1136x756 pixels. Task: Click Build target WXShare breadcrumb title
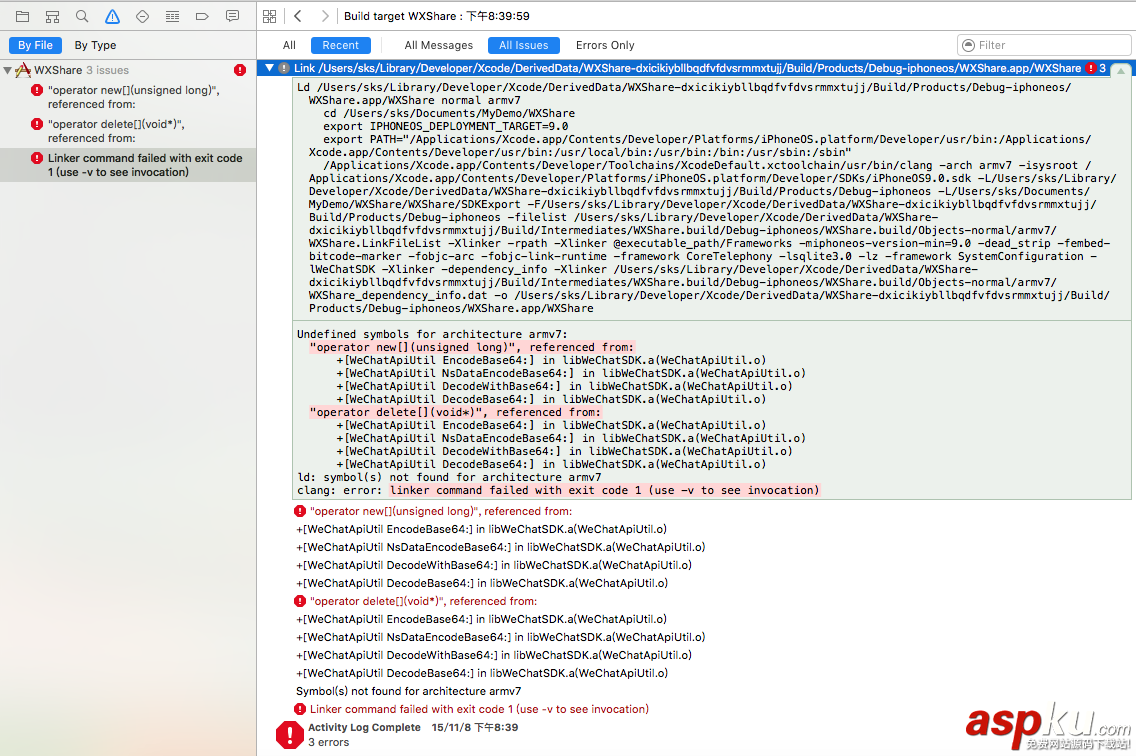pyautogui.click(x=437, y=16)
